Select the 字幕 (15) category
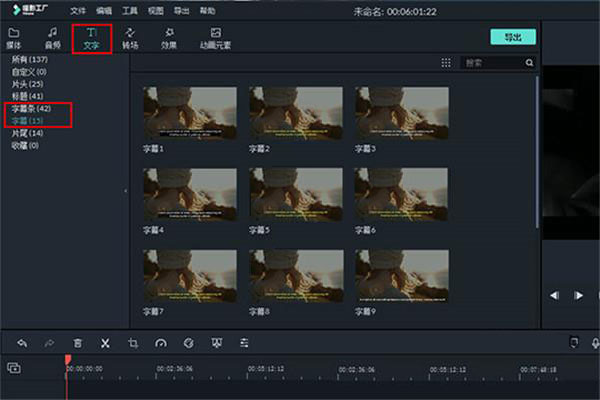The image size is (600, 400). [x=27, y=121]
